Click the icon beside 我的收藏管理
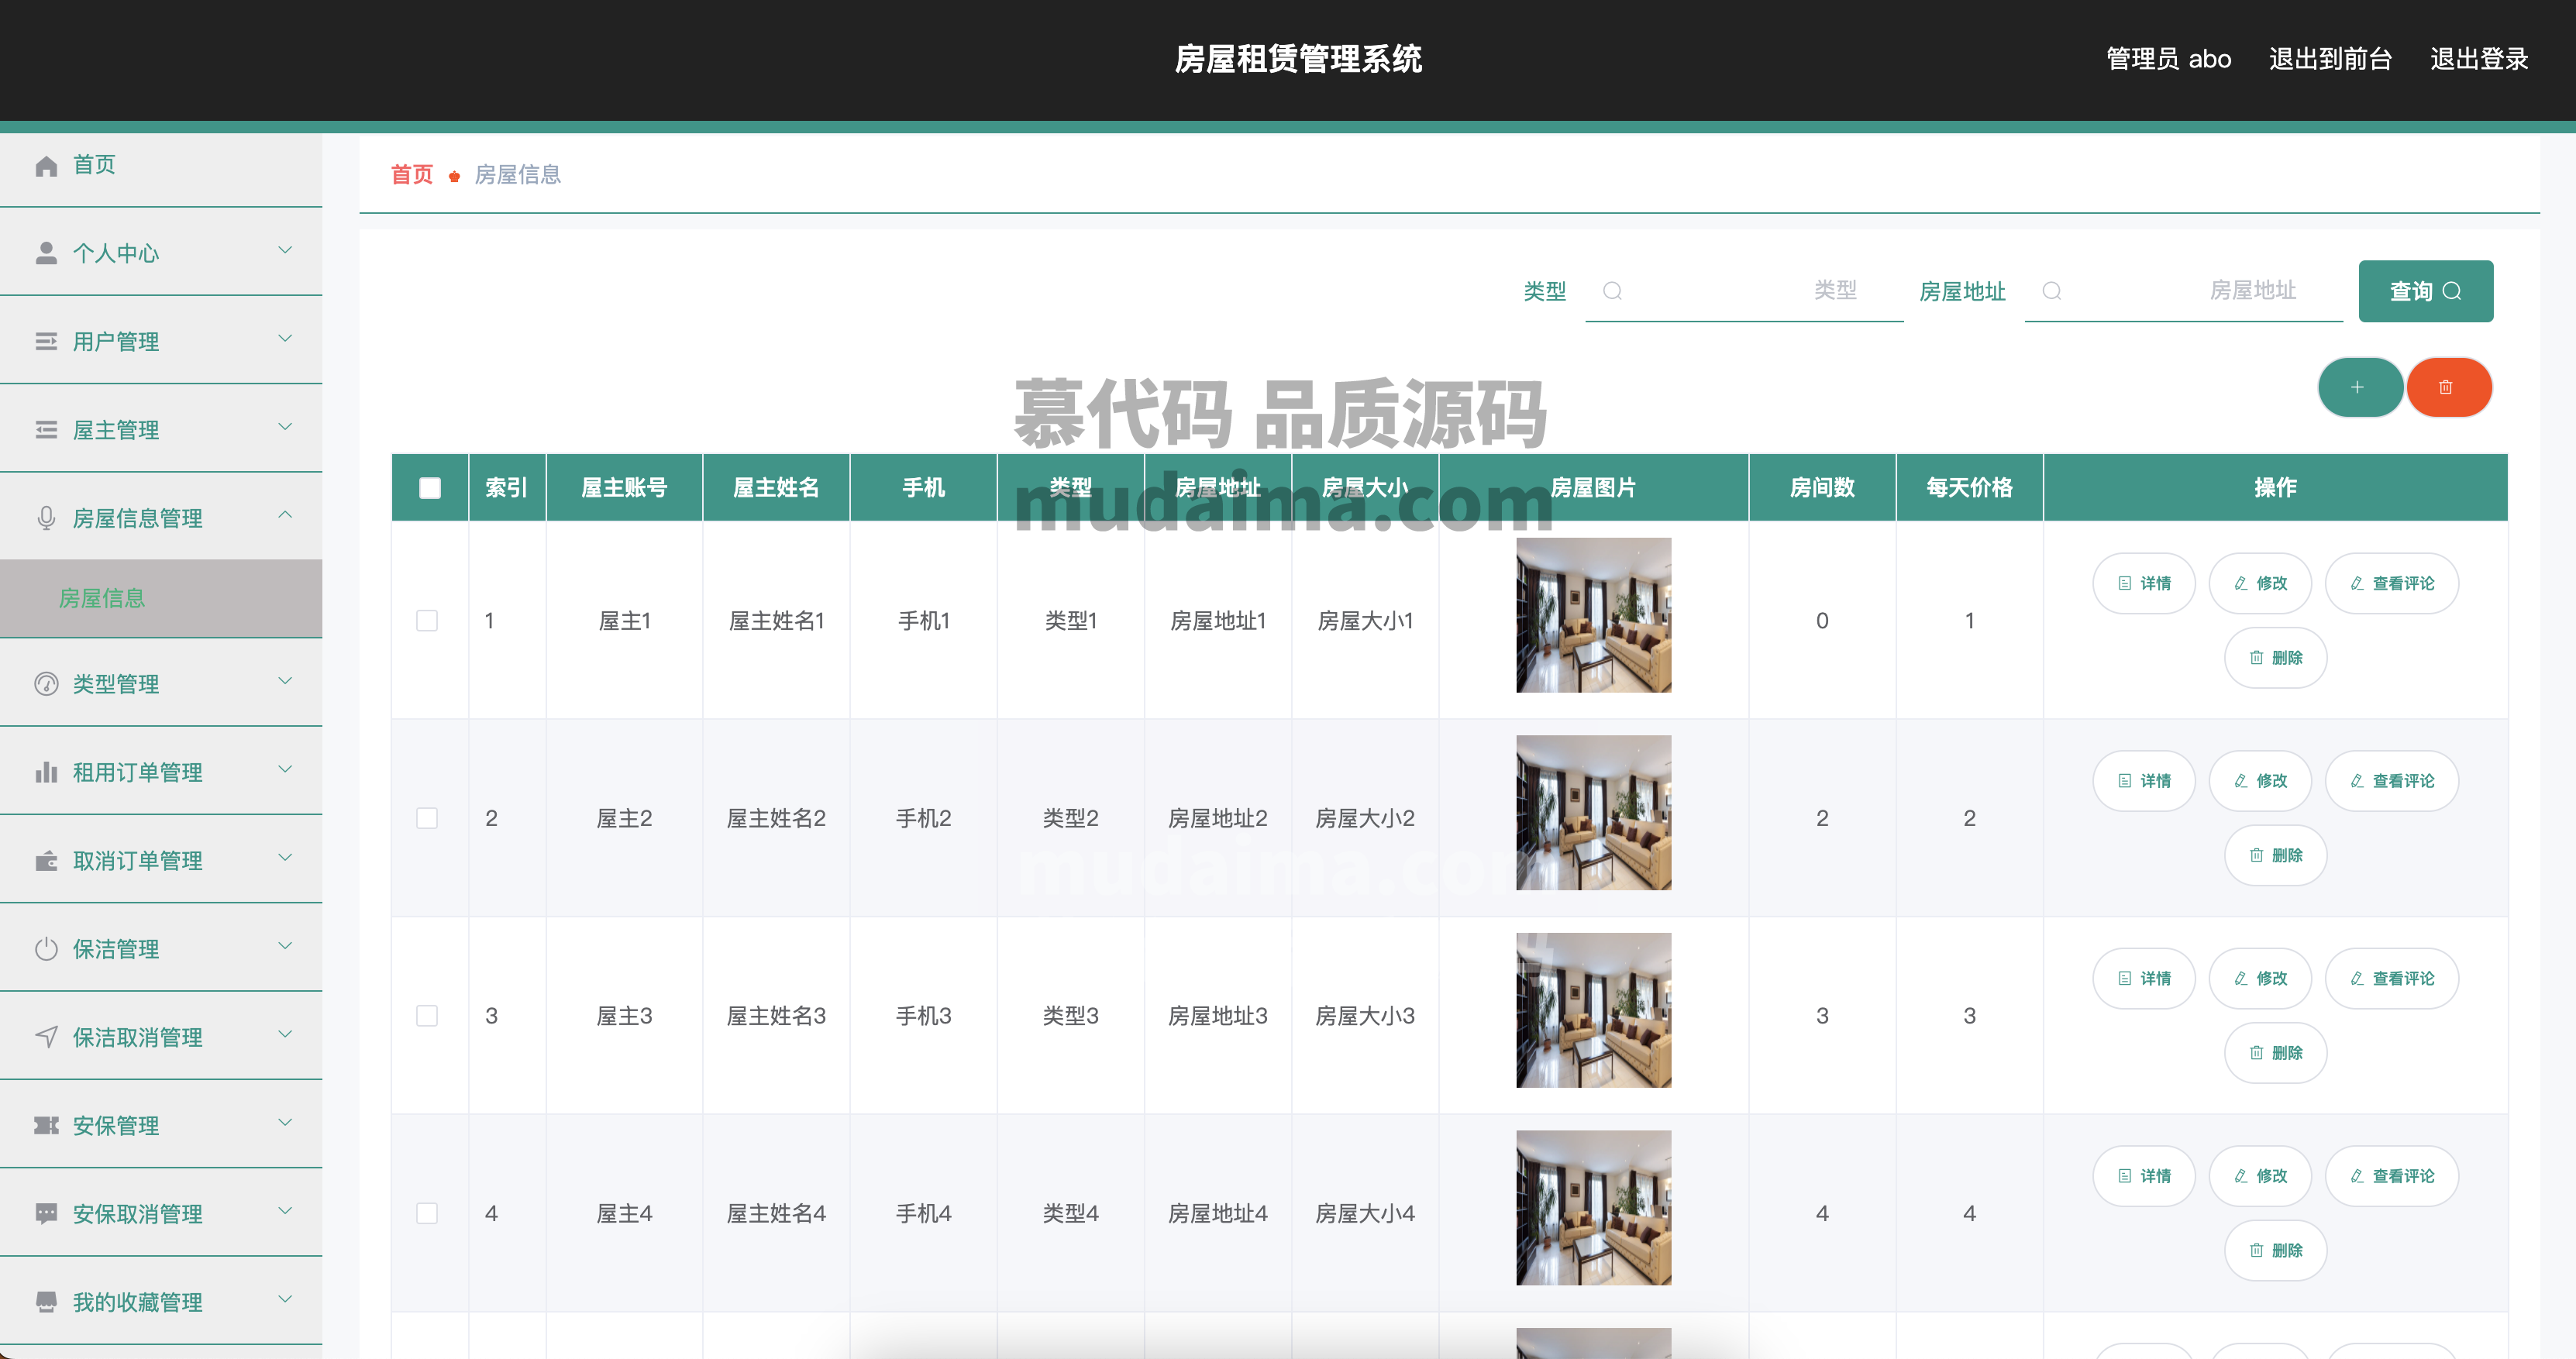The image size is (2576, 1359). pyautogui.click(x=46, y=1302)
